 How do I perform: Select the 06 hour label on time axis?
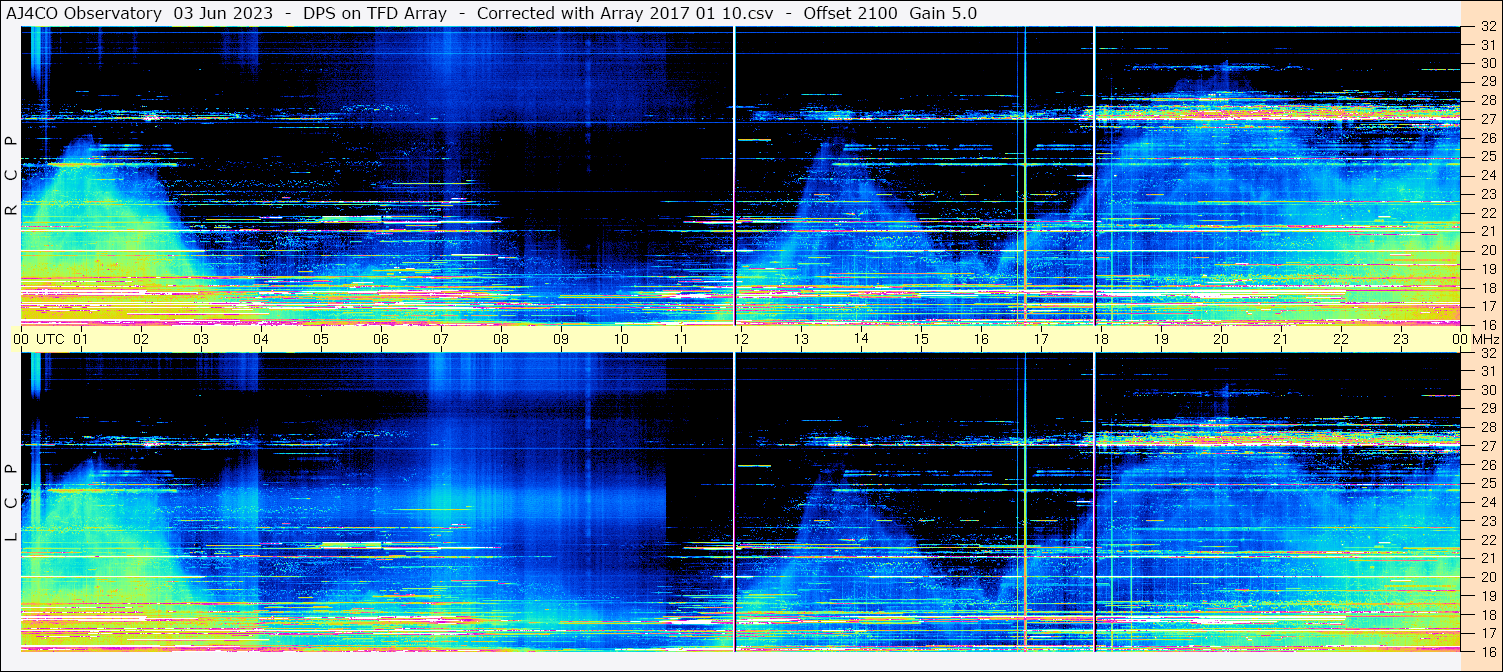click(381, 339)
